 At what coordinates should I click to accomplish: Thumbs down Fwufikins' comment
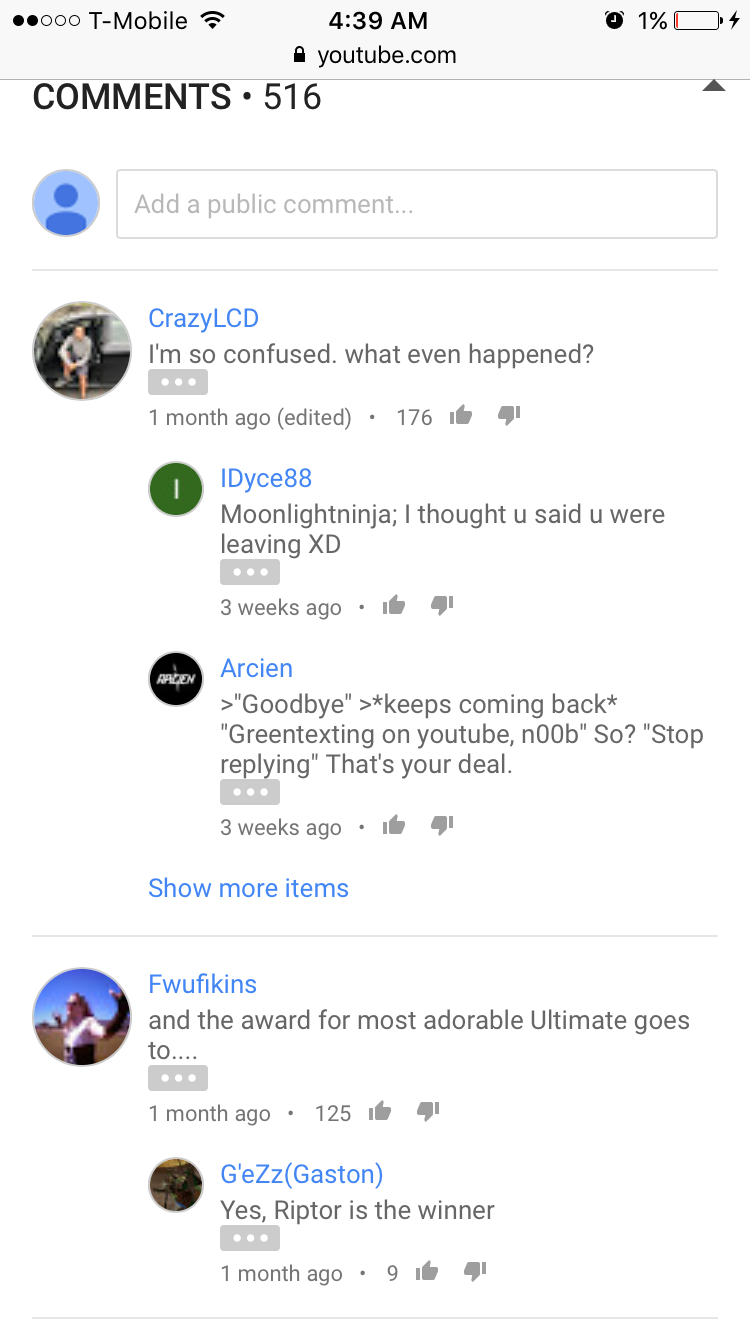[x=428, y=1111]
